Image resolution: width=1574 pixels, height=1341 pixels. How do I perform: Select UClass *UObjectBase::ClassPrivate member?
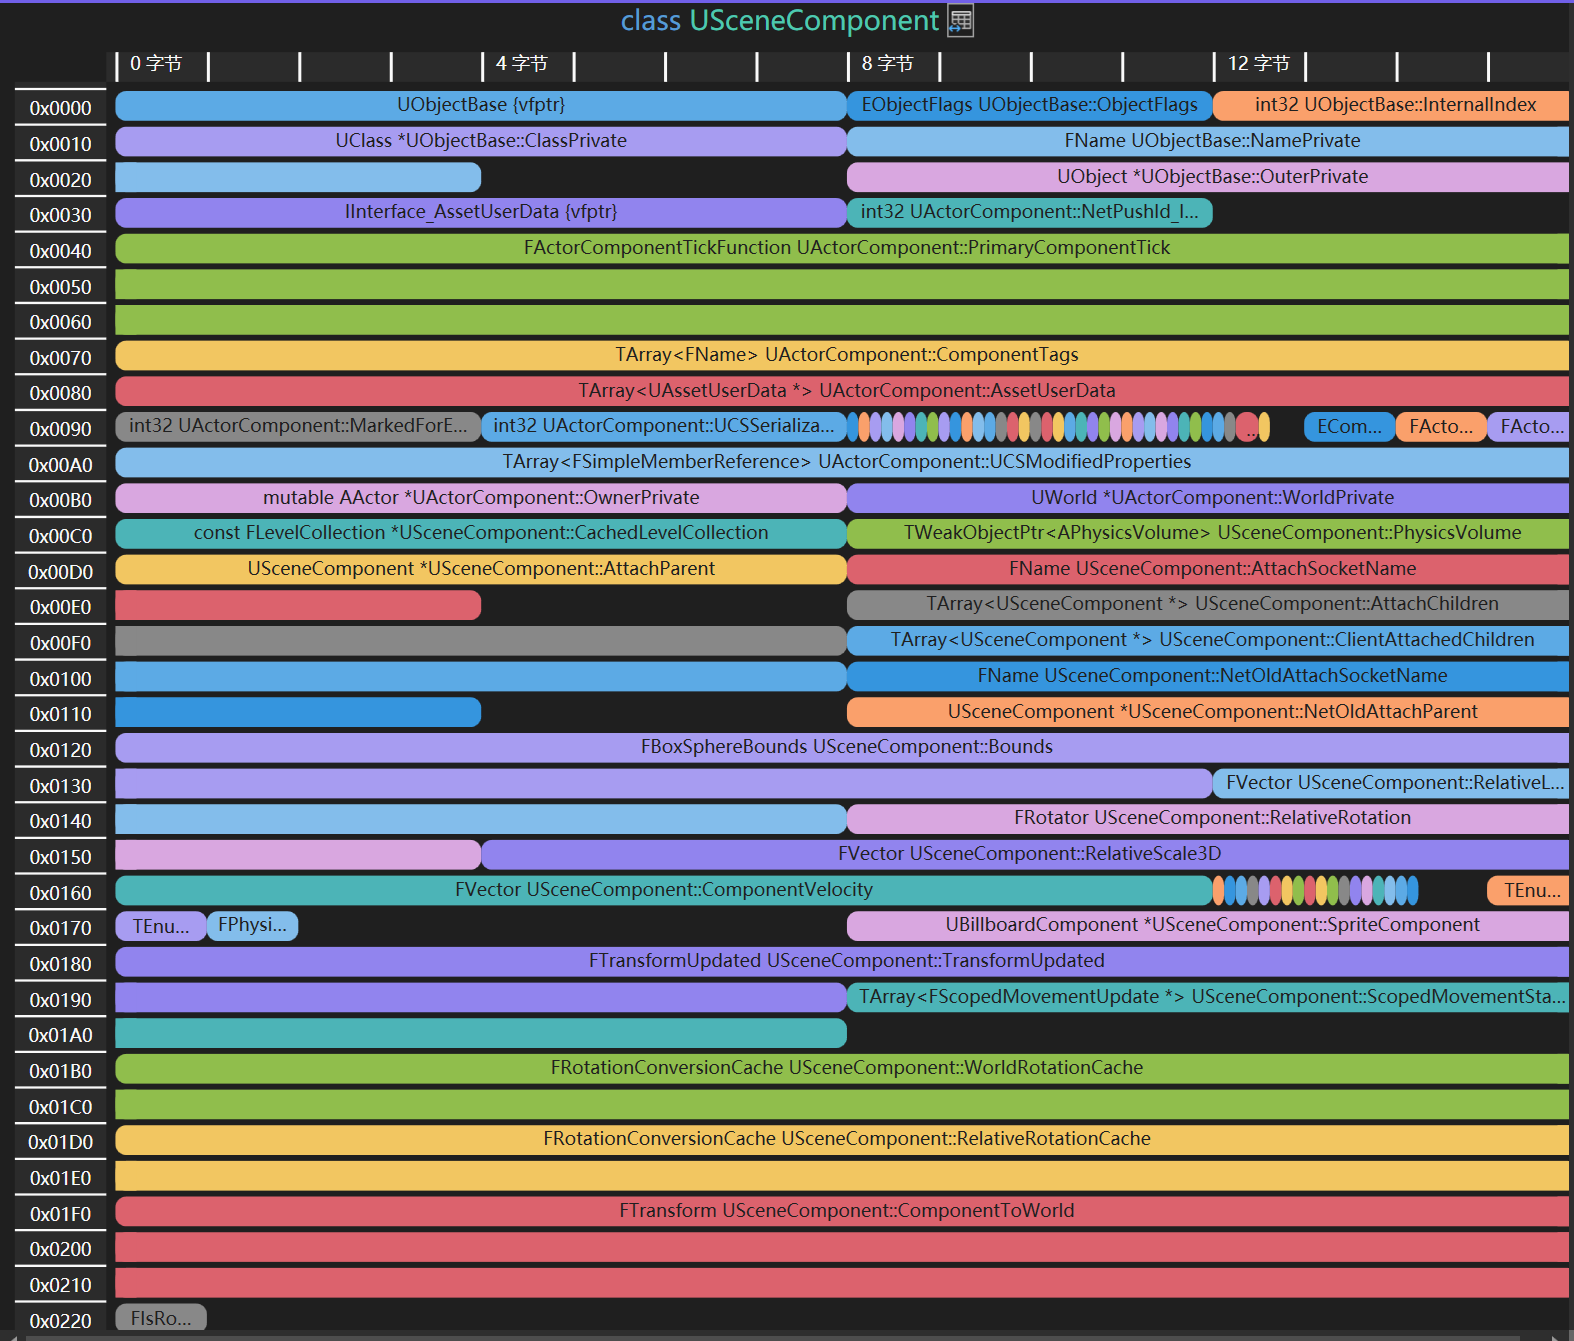tap(480, 141)
